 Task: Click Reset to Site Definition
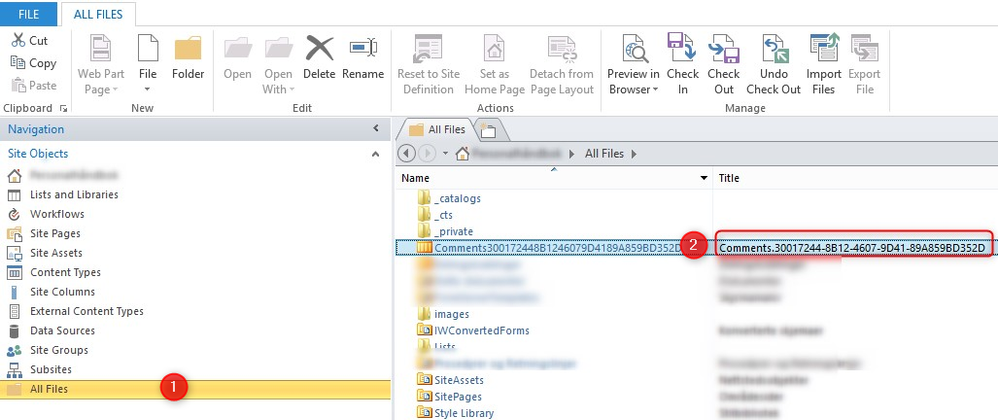[x=428, y=65]
